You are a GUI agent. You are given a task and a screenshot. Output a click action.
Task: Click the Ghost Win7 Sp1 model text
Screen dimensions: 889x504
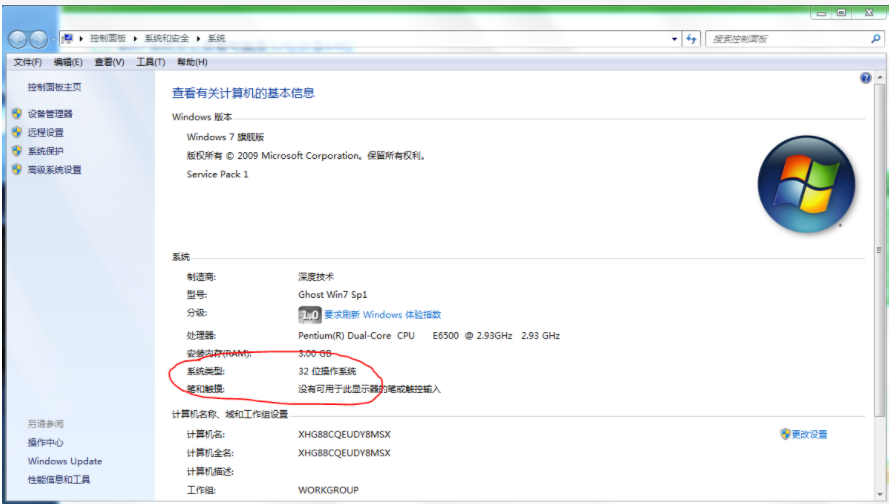[333, 295]
